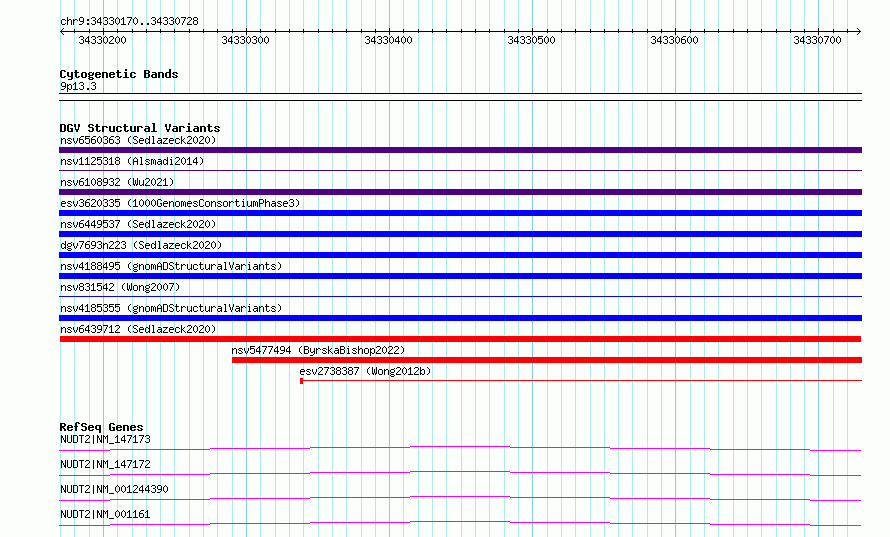The height and width of the screenshot is (537, 890).
Task: Click the chr9:34330170..34330728 coordinate label
Action: click(129, 21)
